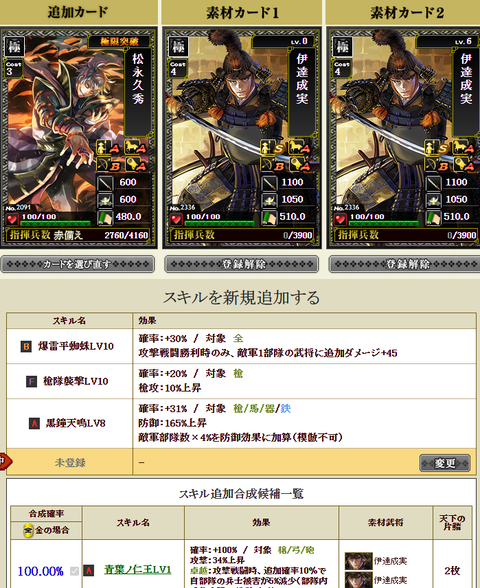
Task: Click 登録解除 under 素材カード2
Action: click(x=404, y=264)
